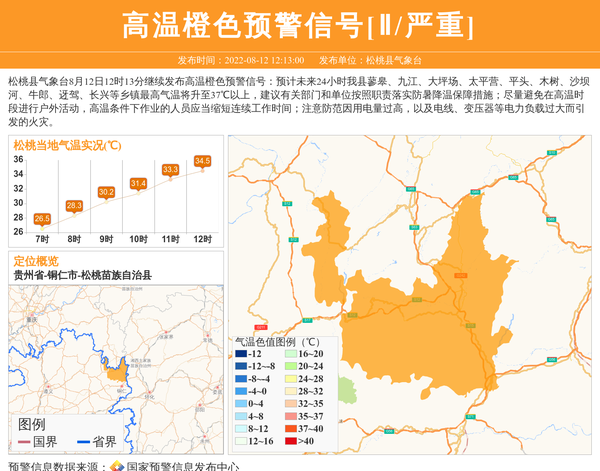
Task: Click the 国家预警信息发布中心 logo icon
Action: tap(117, 465)
